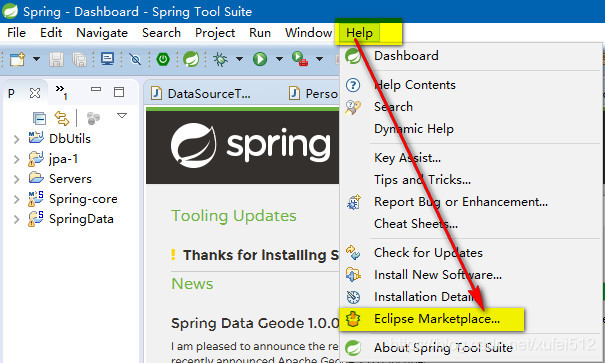This screenshot has height=363, width=605.
Task: Maximize the Package Explorer panel
Action: tap(119, 92)
